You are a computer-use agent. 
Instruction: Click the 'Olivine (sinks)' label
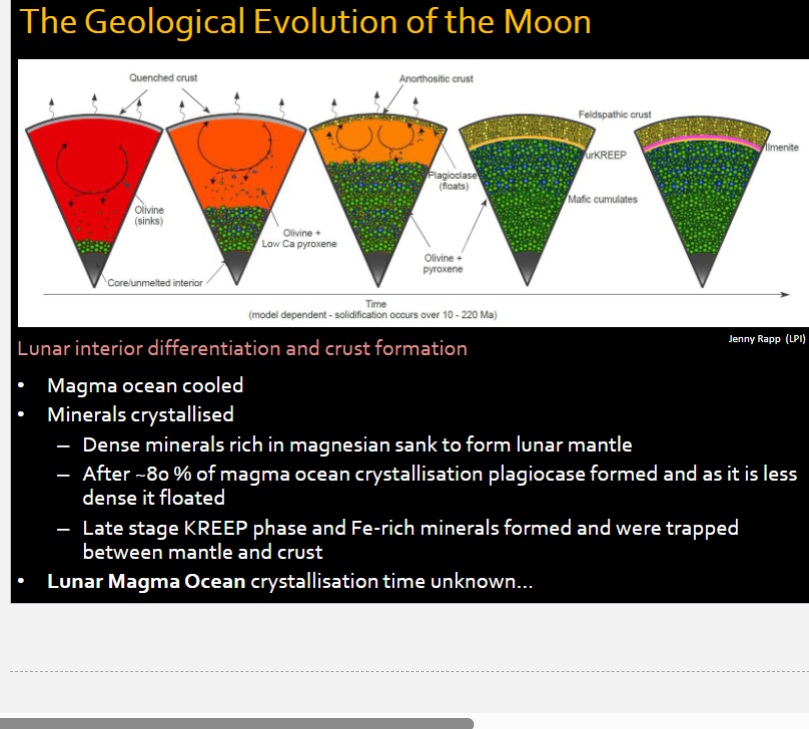click(149, 215)
